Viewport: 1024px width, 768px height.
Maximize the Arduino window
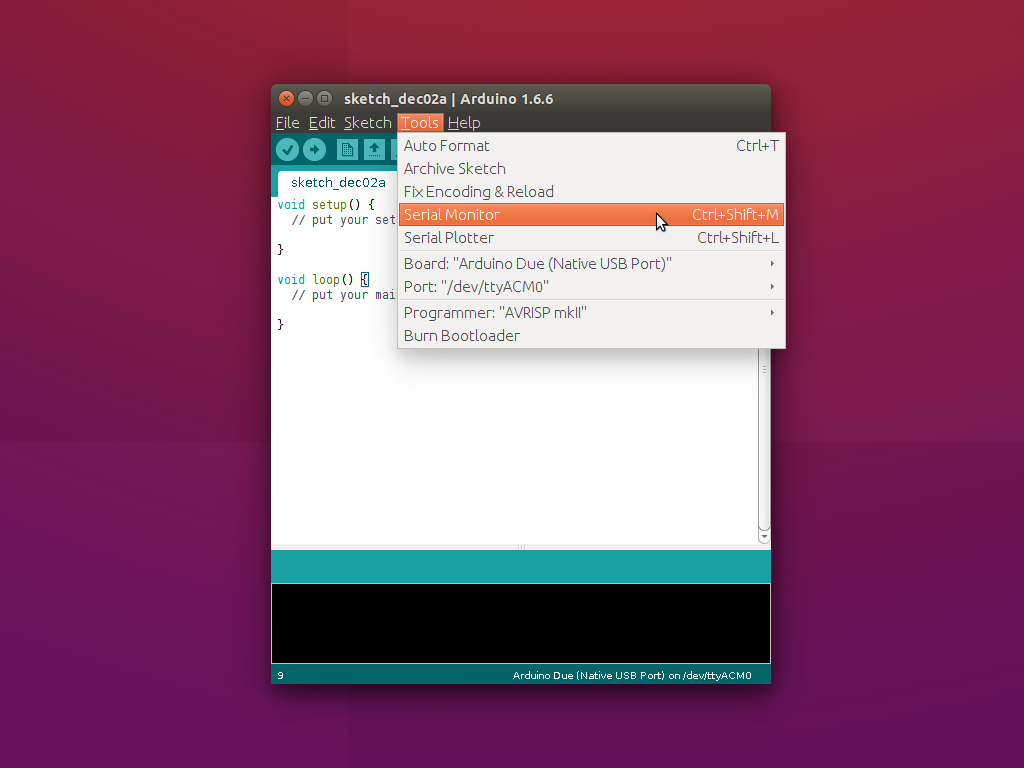coord(324,99)
